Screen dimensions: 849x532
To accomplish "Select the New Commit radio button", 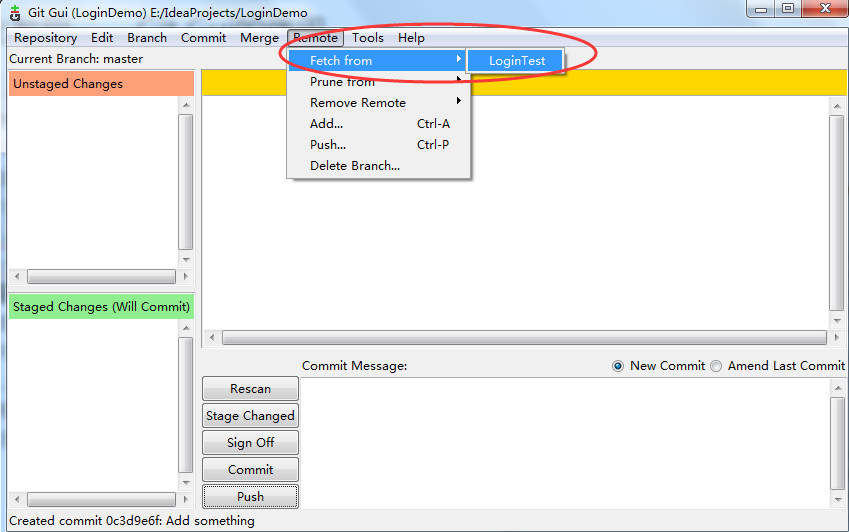I will [x=618, y=366].
